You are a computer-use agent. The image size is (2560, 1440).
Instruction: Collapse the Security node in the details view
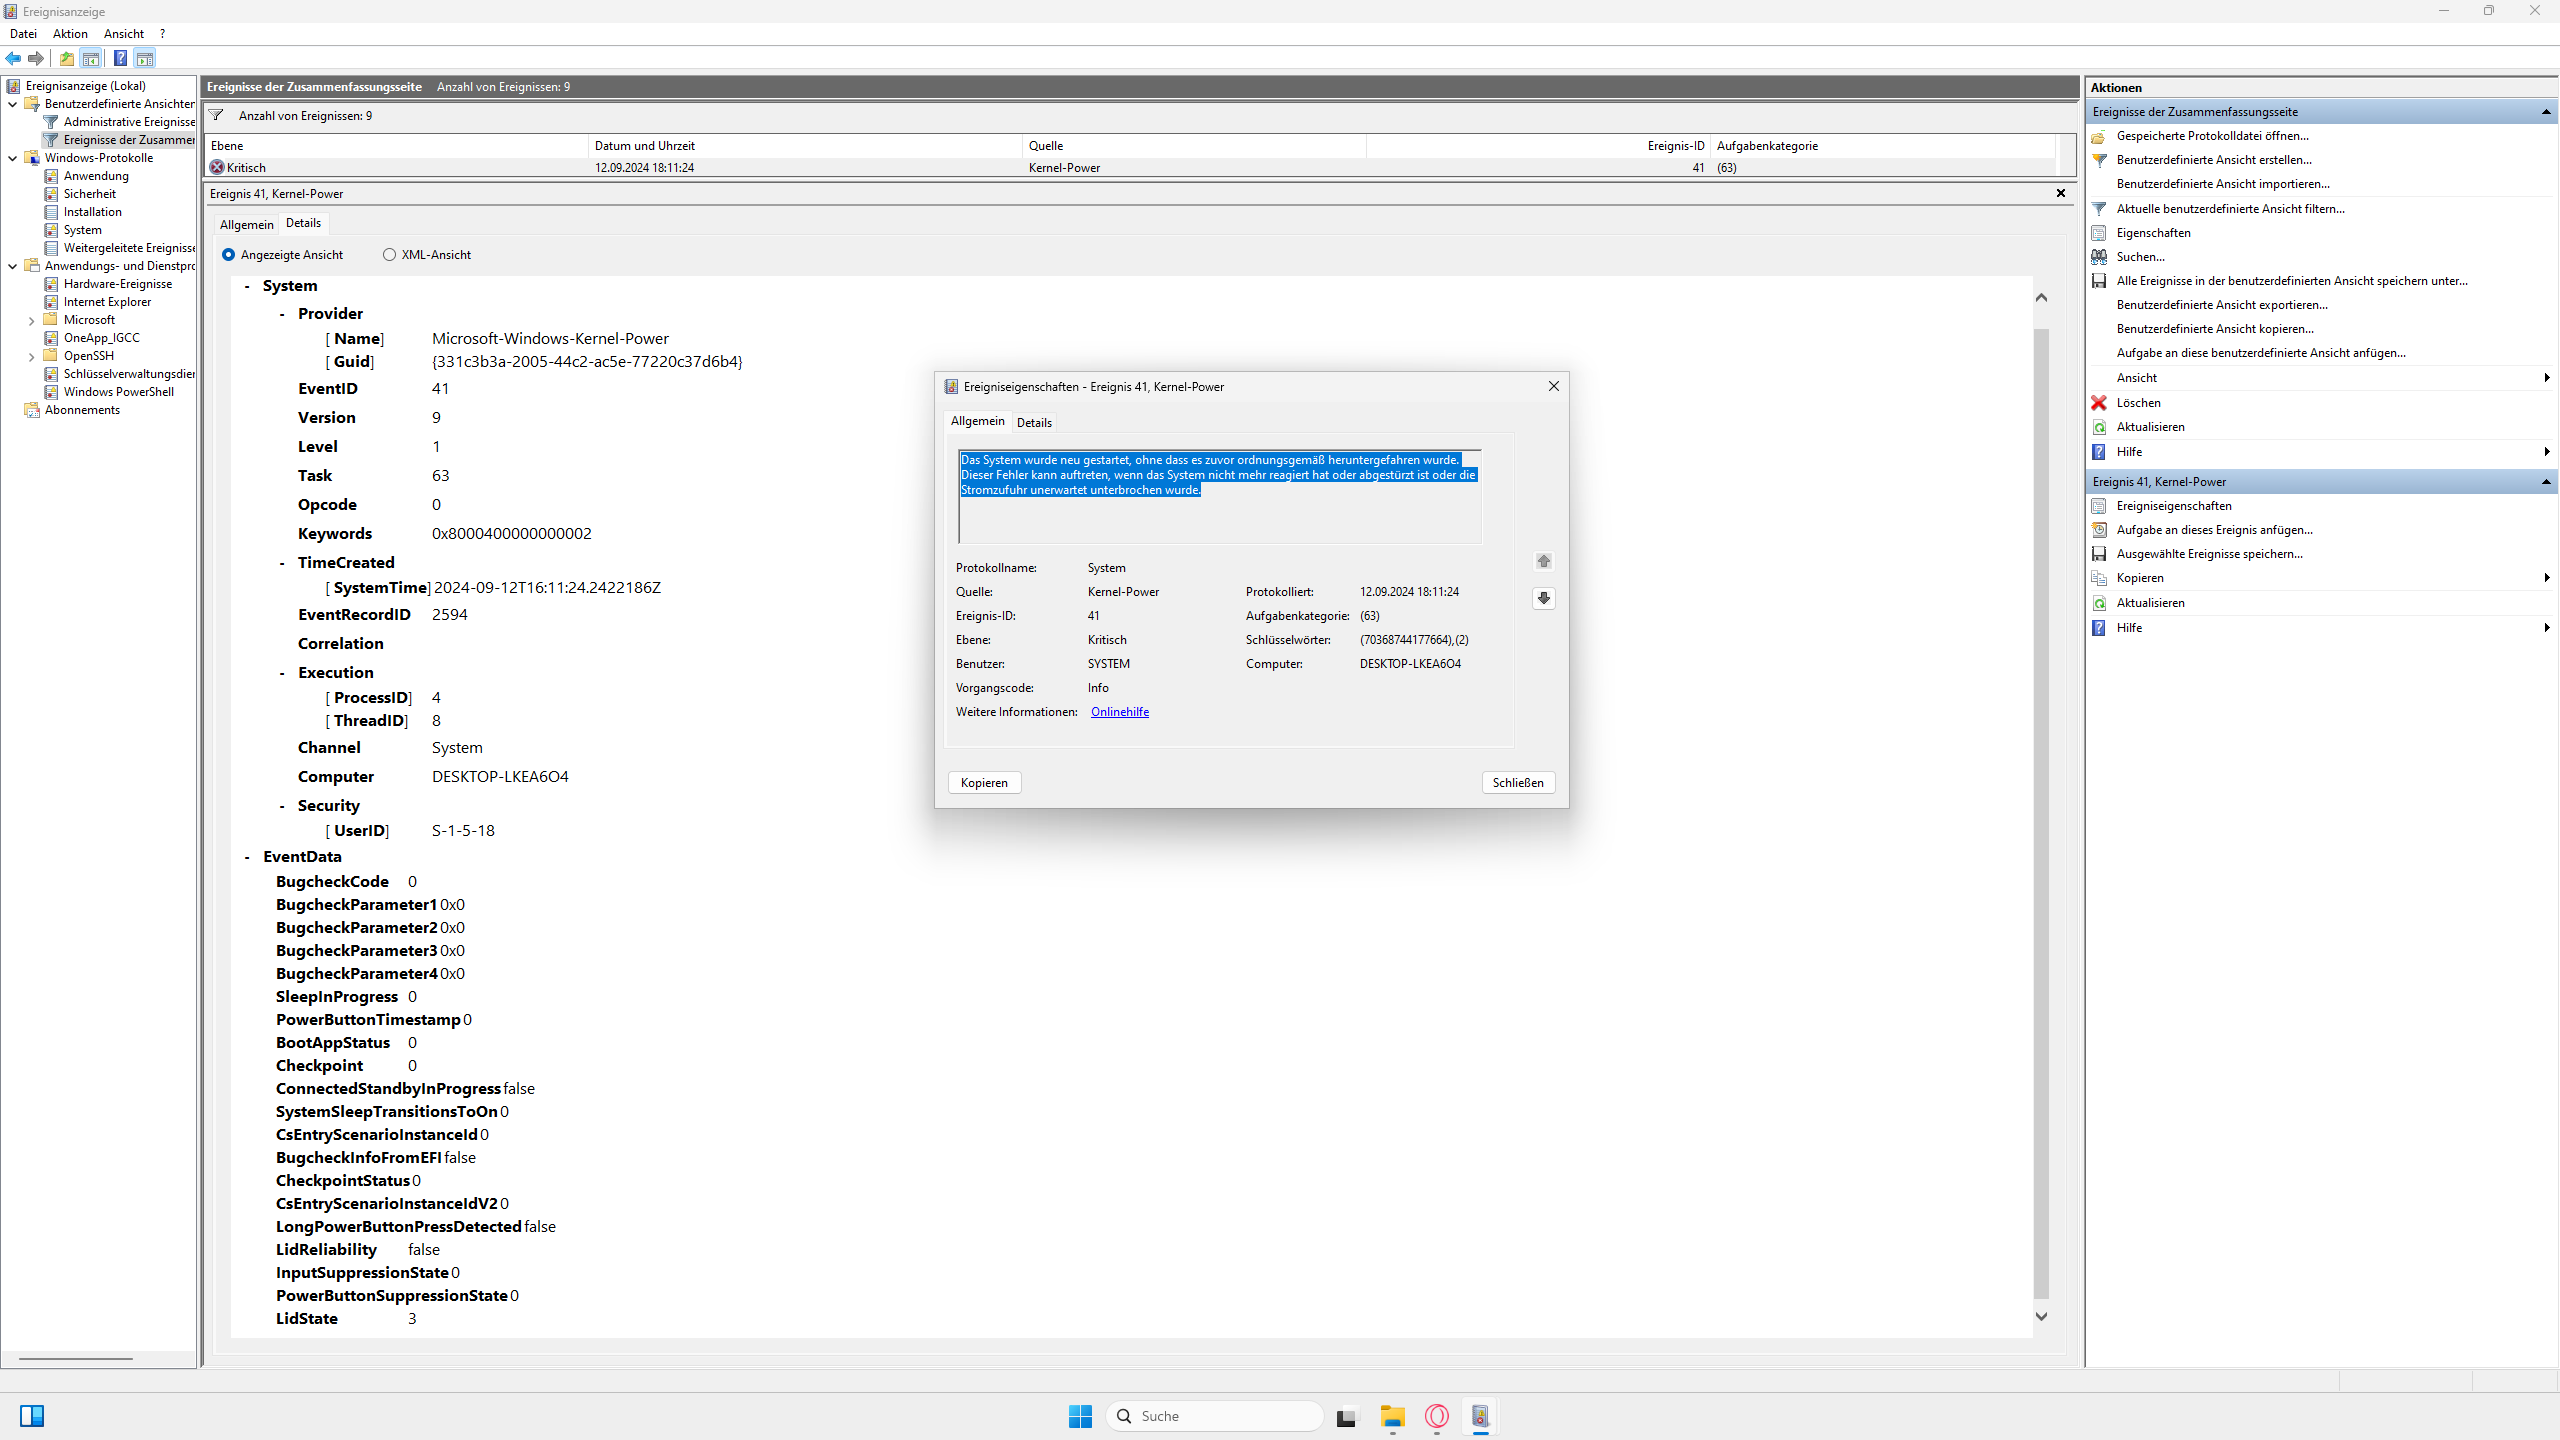click(282, 806)
